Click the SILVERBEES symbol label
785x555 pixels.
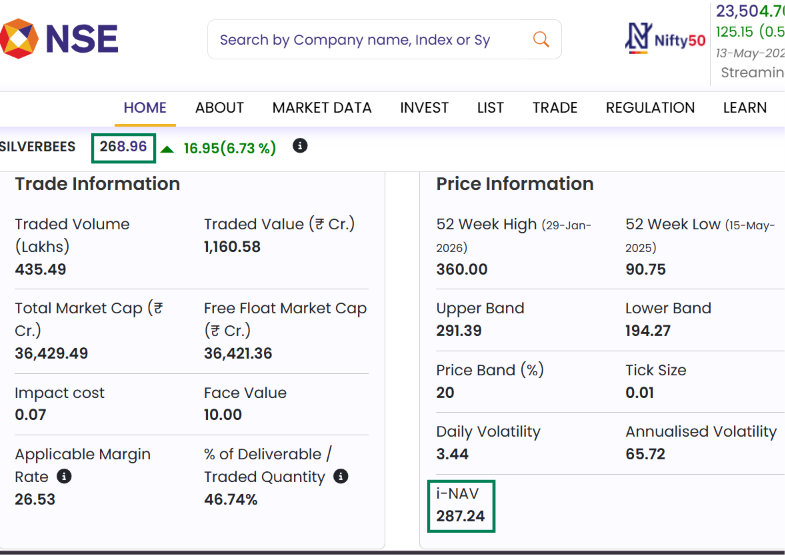[38, 147]
